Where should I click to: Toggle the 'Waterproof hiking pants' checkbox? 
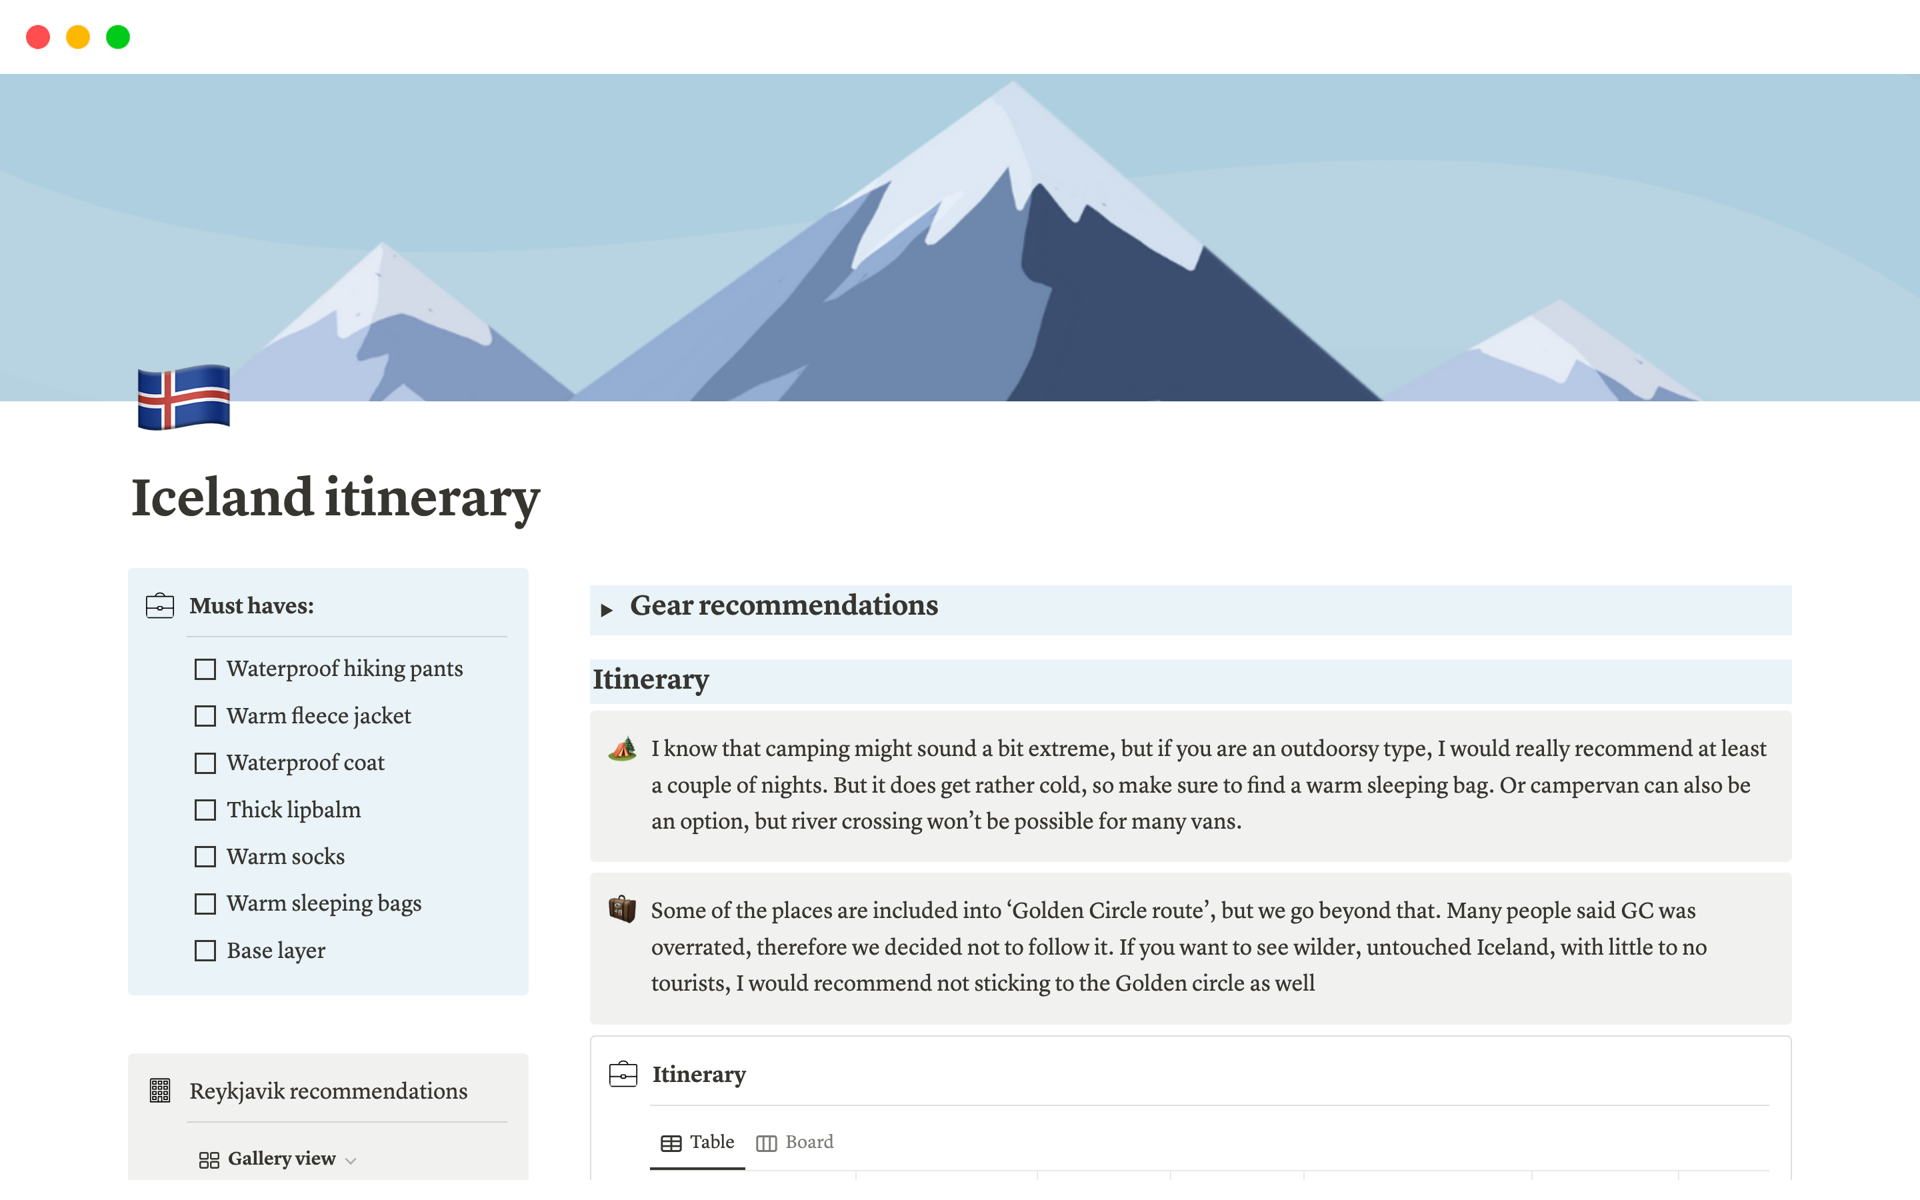[x=206, y=668]
